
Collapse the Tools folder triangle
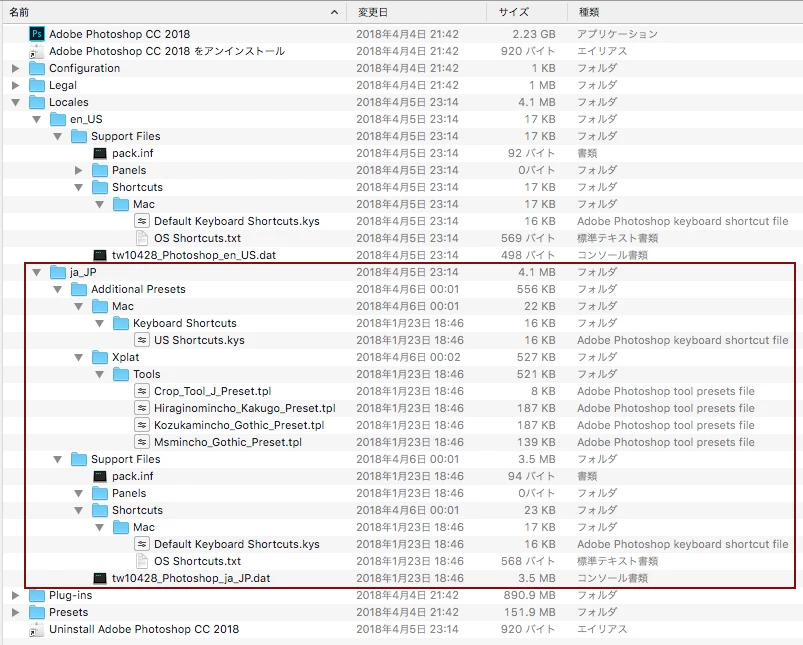(99, 374)
